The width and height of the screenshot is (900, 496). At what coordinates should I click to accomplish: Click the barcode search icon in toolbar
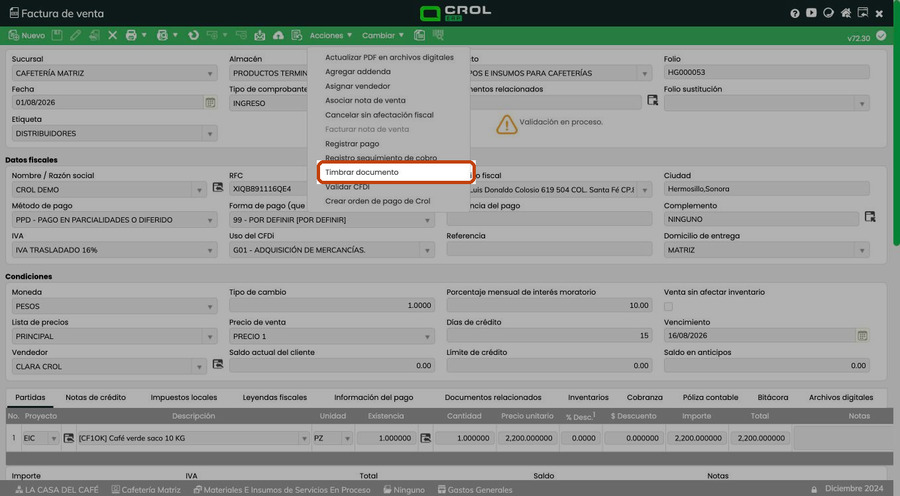[x=439, y=36]
